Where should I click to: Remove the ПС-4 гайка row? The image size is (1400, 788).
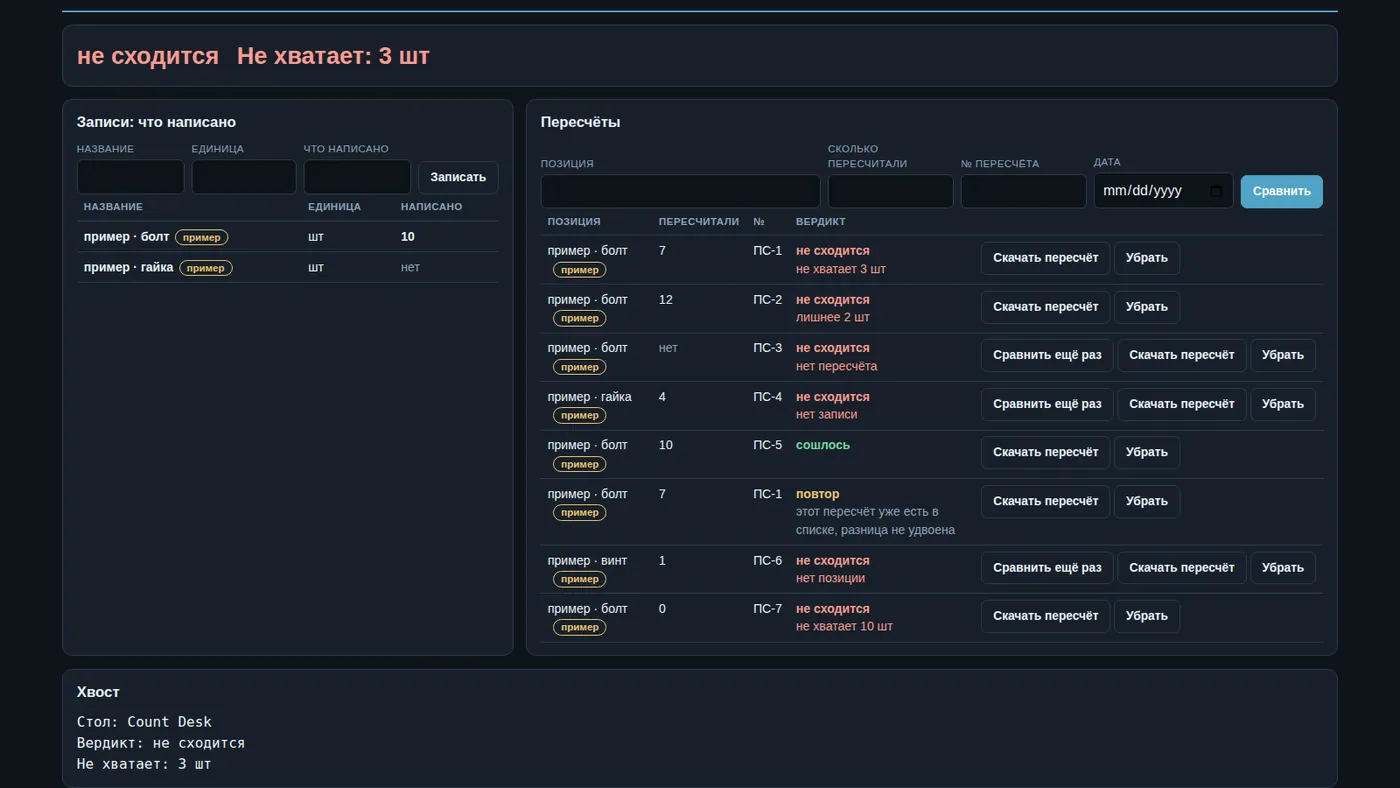pyautogui.click(x=1282, y=404)
